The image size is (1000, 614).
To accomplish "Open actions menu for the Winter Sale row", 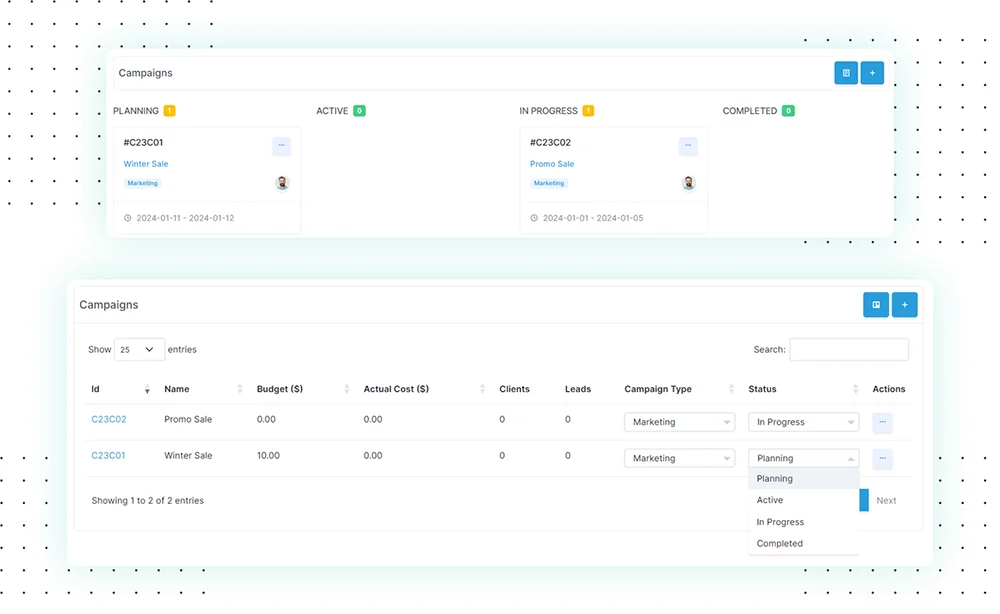I will coord(882,459).
